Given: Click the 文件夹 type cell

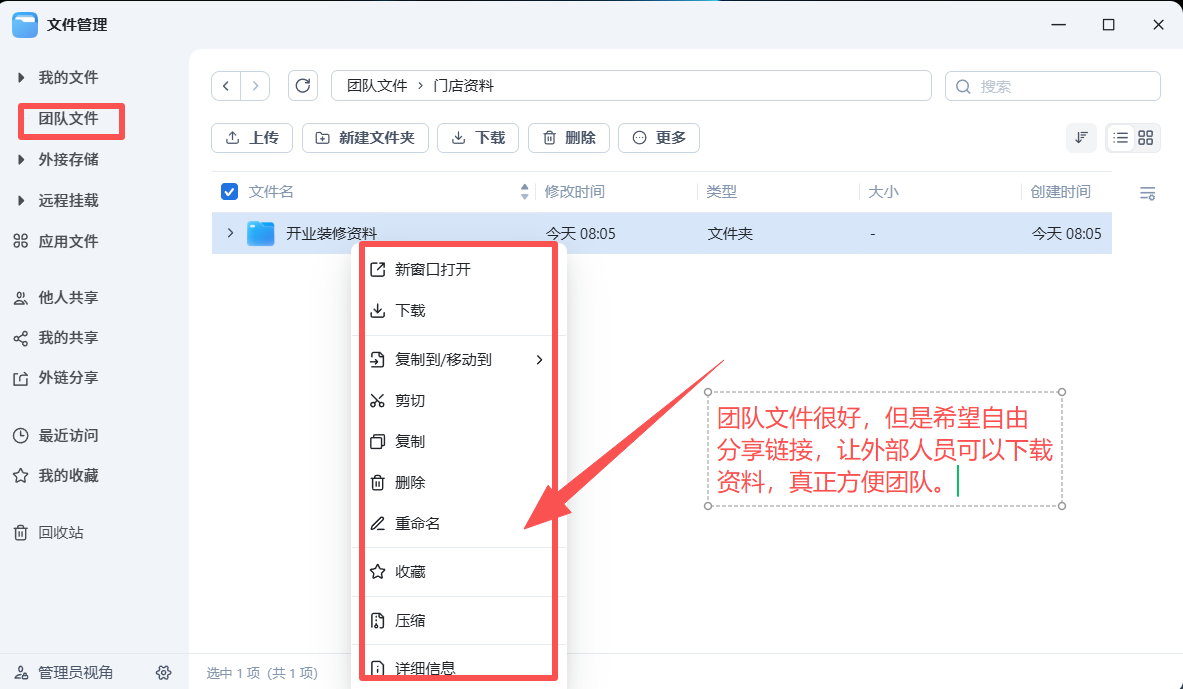Looking at the screenshot, I should [x=730, y=234].
